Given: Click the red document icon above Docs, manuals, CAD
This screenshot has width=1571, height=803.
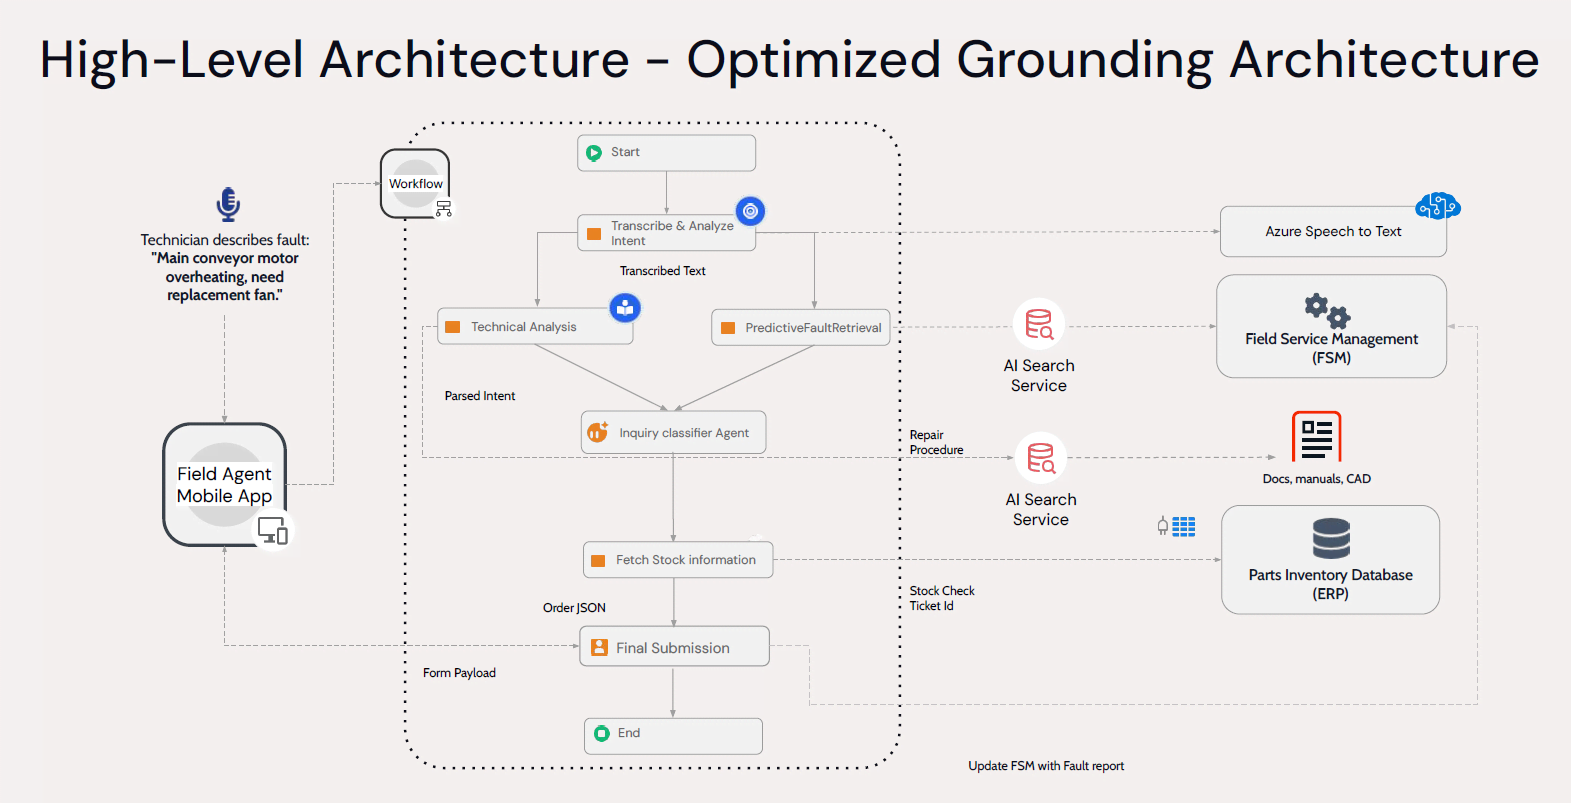Looking at the screenshot, I should pos(1316,437).
